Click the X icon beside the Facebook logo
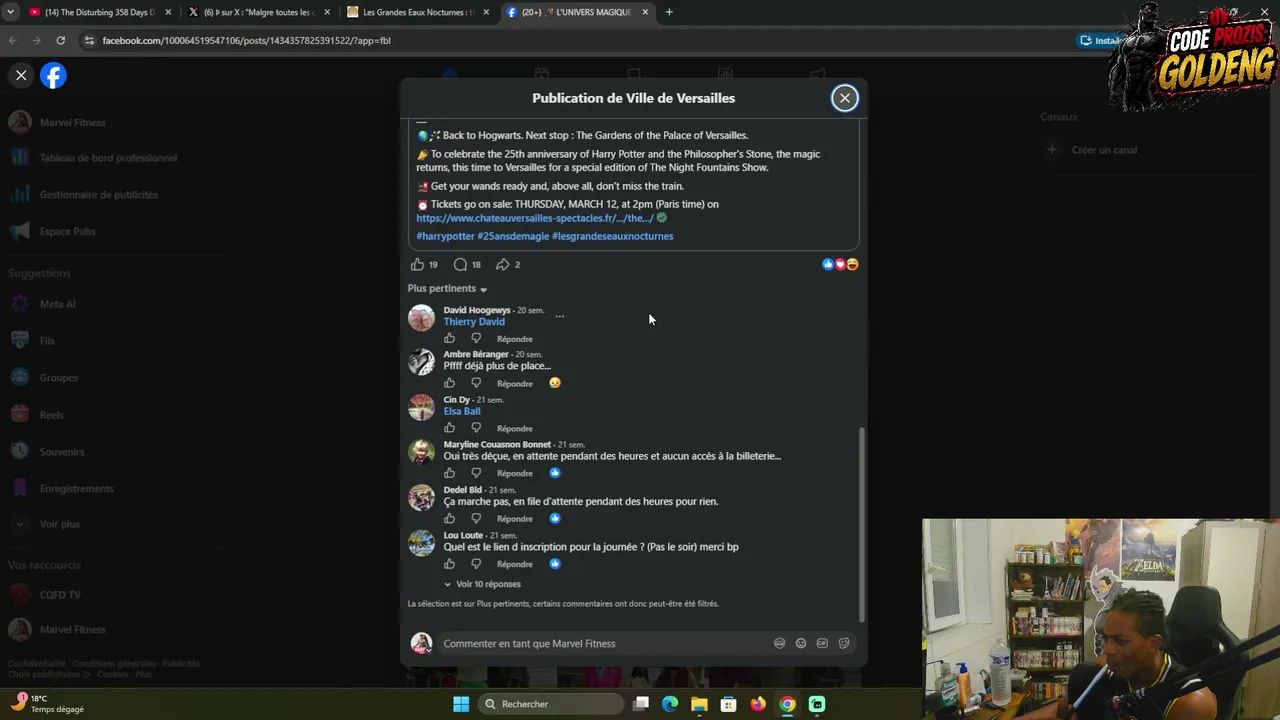 tap(21, 75)
